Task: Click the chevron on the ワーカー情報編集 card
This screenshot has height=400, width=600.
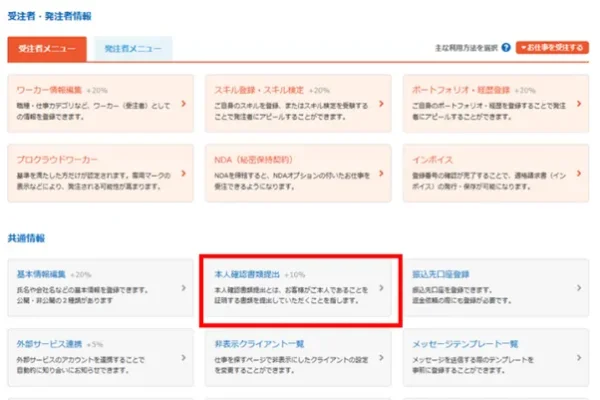Action: click(184, 104)
